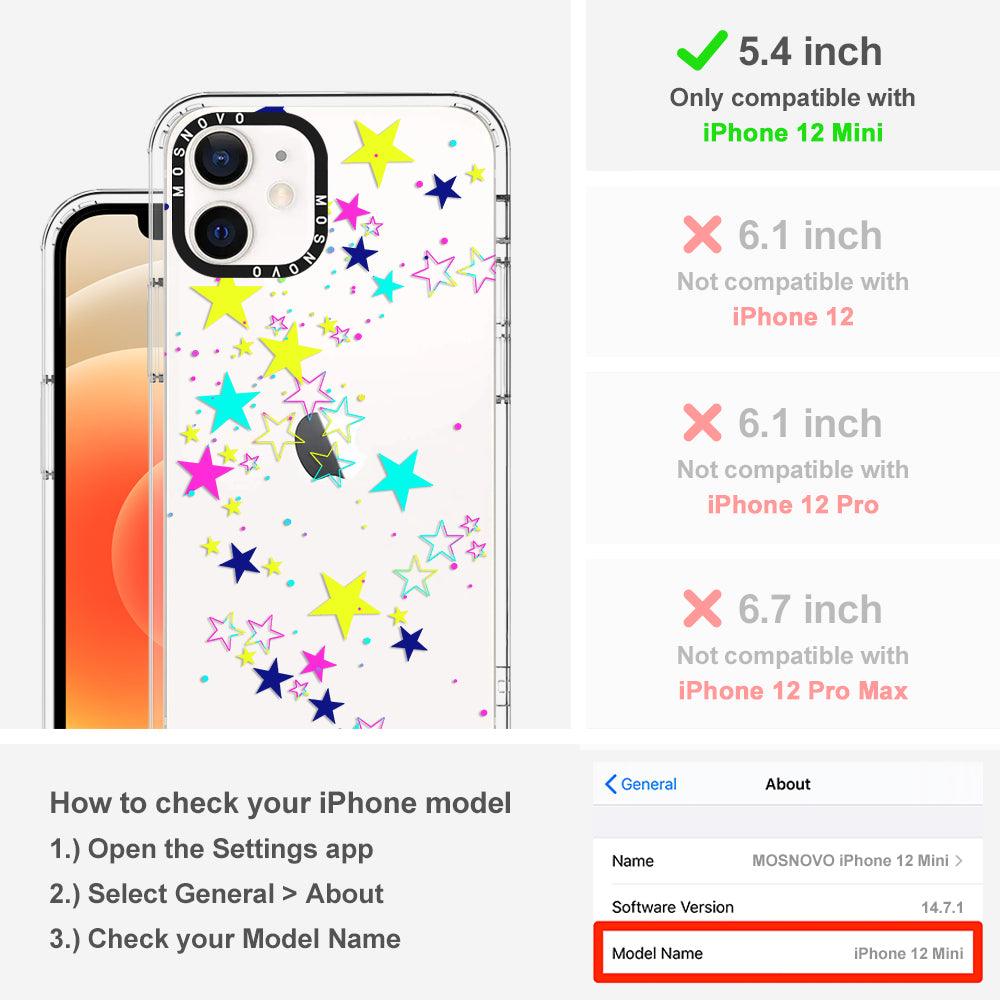Screen dimensions: 1000x1000
Task: Open the Name row chevron
Action: tap(959, 860)
